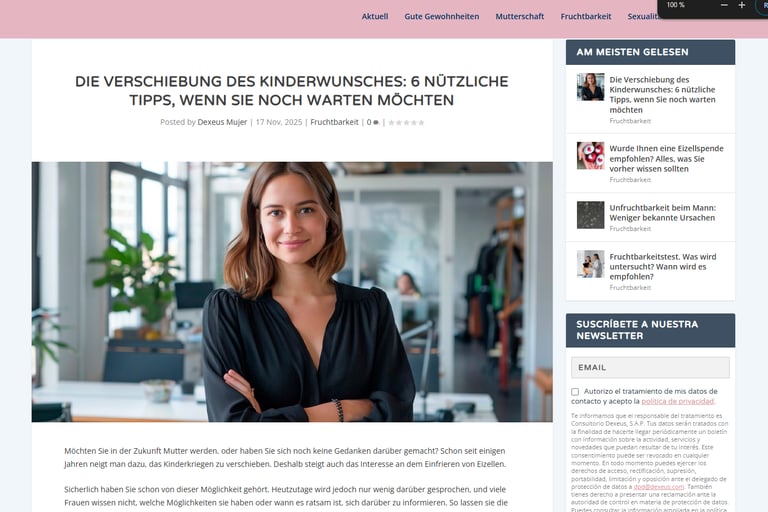The height and width of the screenshot is (512, 768).
Task: Open the Fruchtbarkeitstest article thumbnail
Action: 590,264
